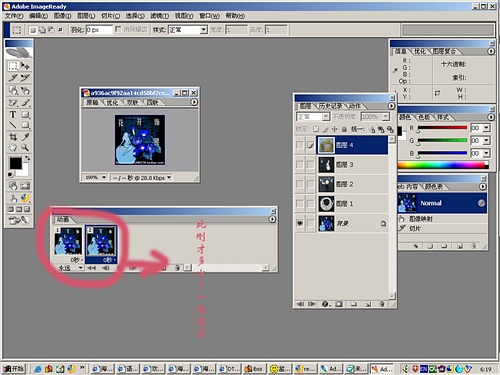Open the download speed Kbps dropdown

click(x=169, y=177)
